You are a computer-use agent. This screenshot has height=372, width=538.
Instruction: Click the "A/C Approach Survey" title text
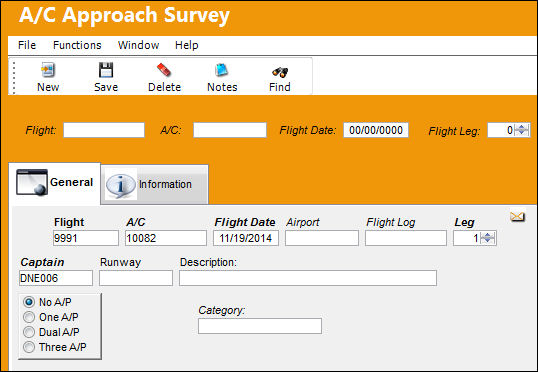coord(124,16)
